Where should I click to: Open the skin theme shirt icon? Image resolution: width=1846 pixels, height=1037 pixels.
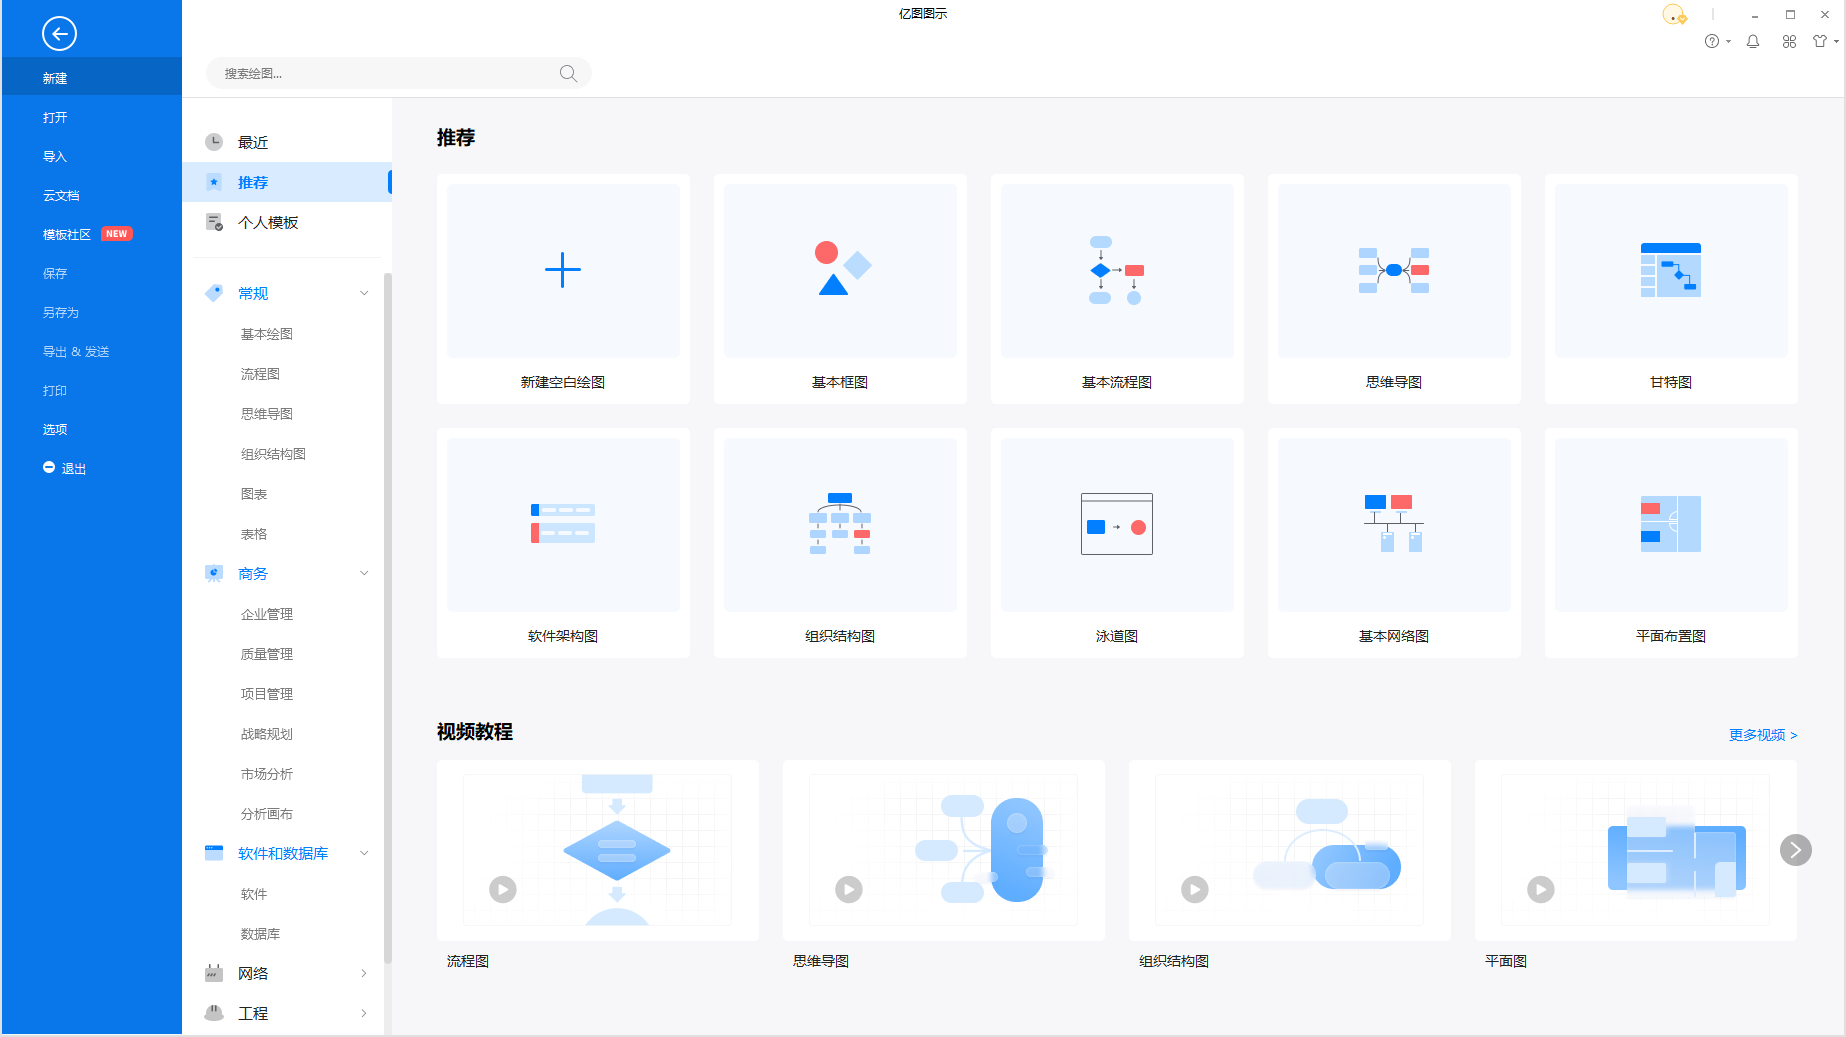pos(1820,41)
